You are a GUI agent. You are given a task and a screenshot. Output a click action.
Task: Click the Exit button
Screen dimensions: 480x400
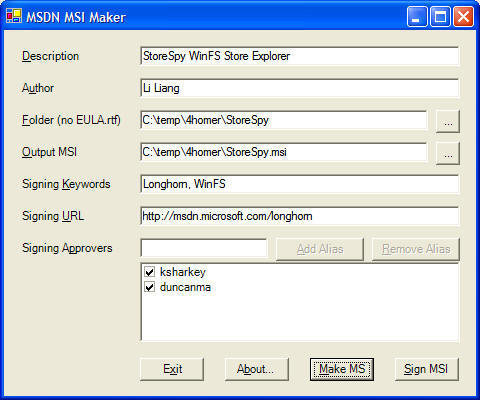pos(172,369)
